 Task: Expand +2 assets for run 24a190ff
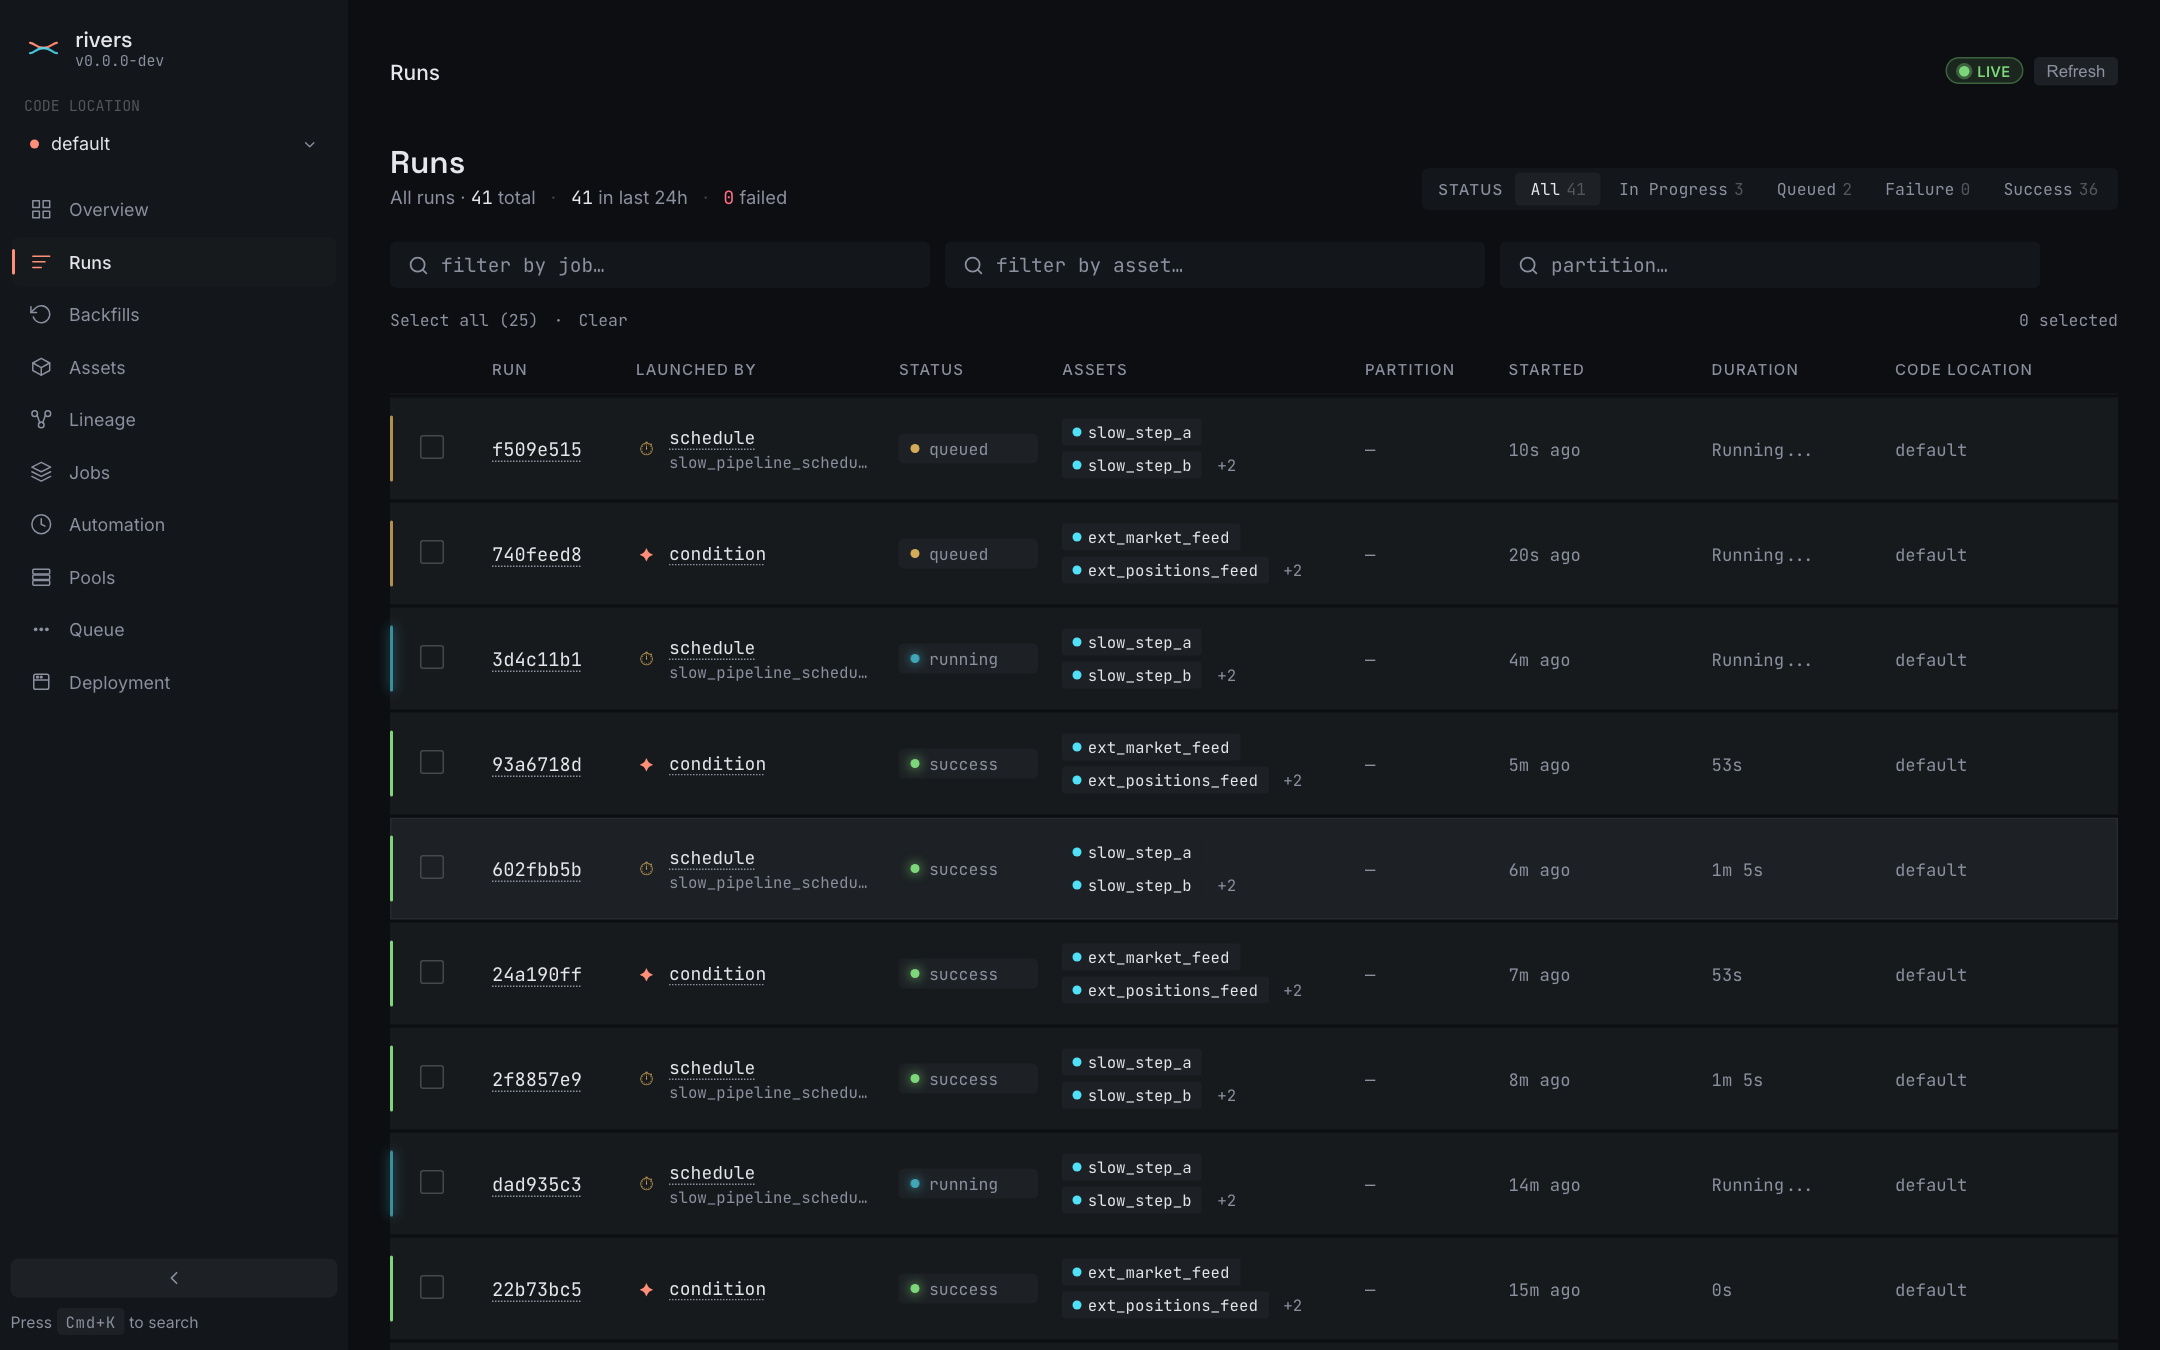tap(1293, 991)
